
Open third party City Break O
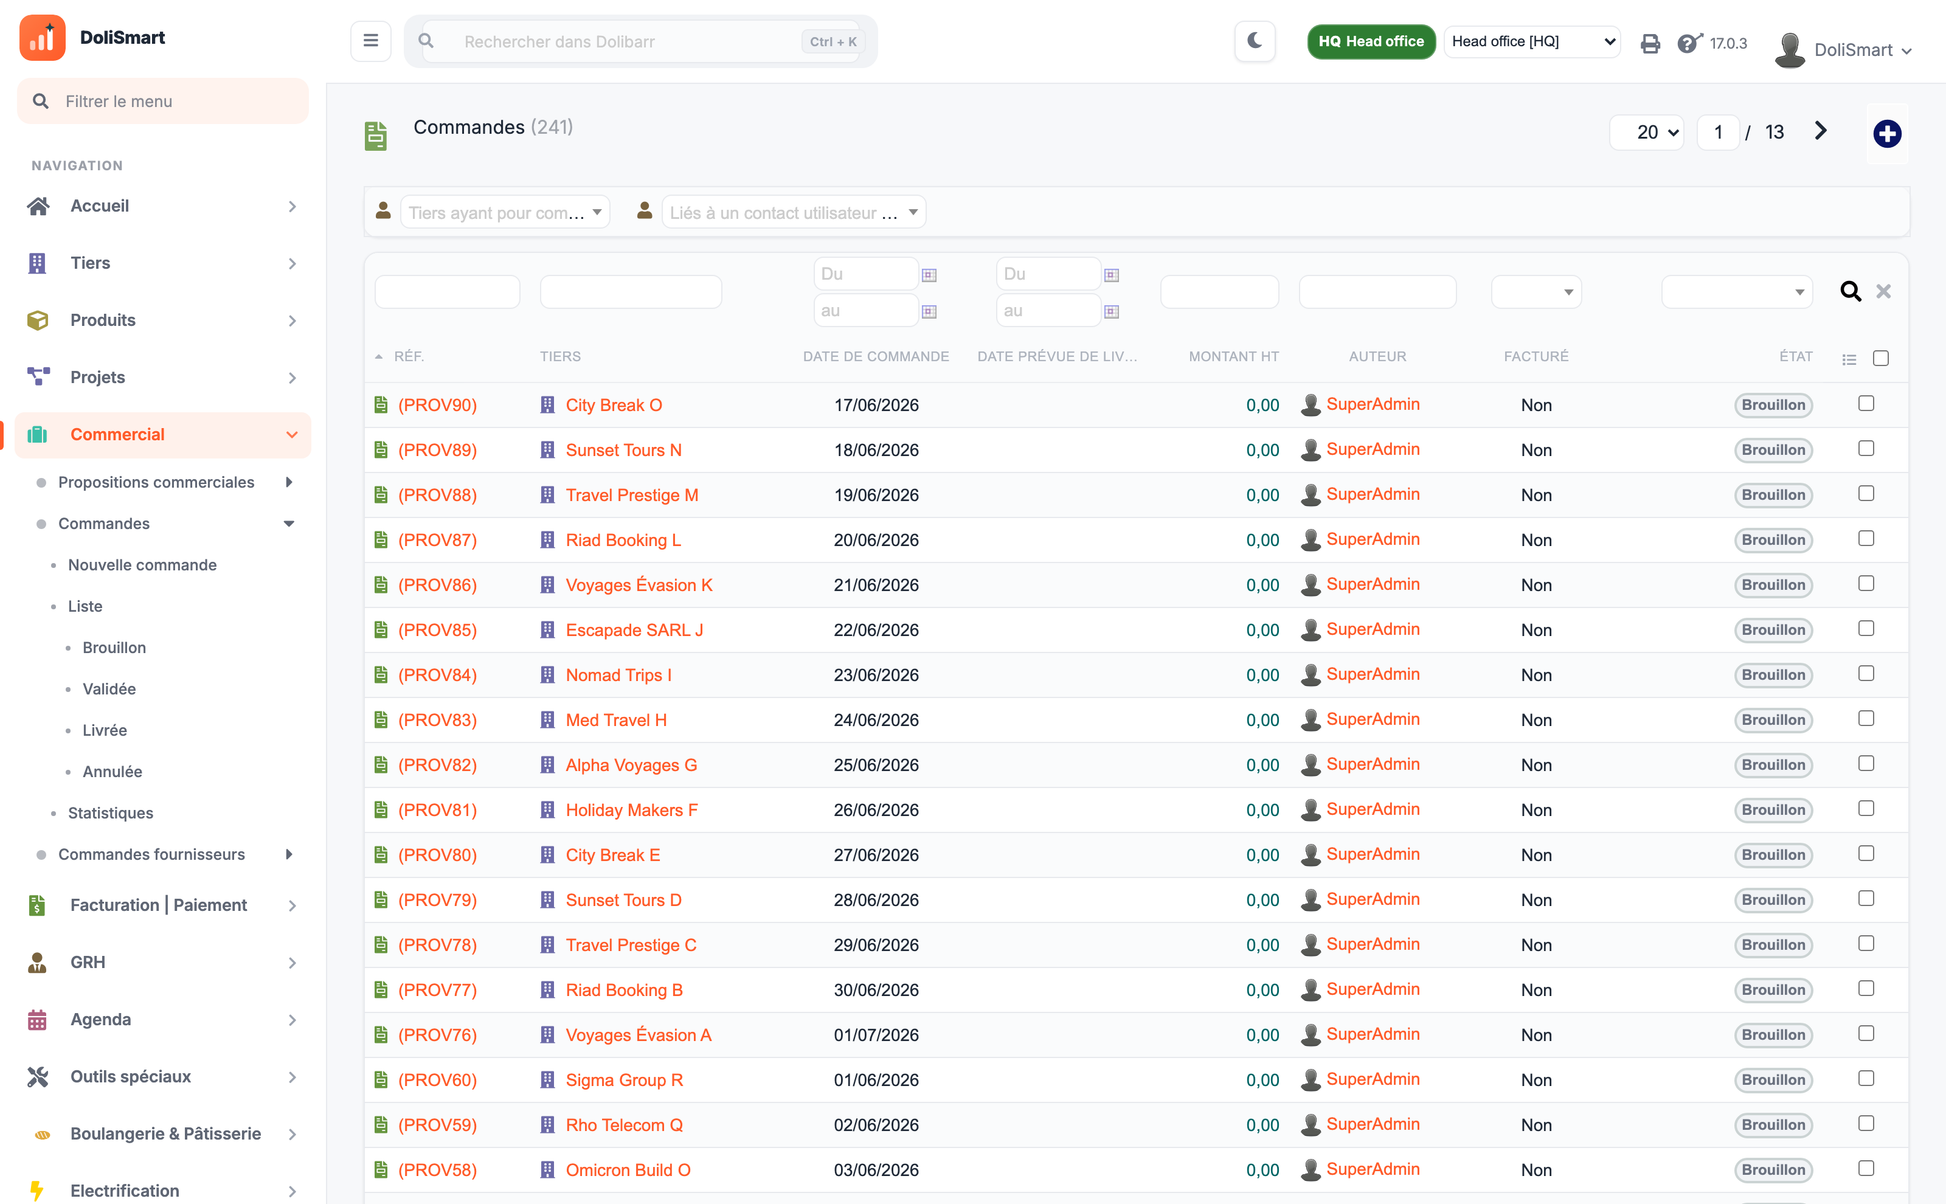pos(614,405)
